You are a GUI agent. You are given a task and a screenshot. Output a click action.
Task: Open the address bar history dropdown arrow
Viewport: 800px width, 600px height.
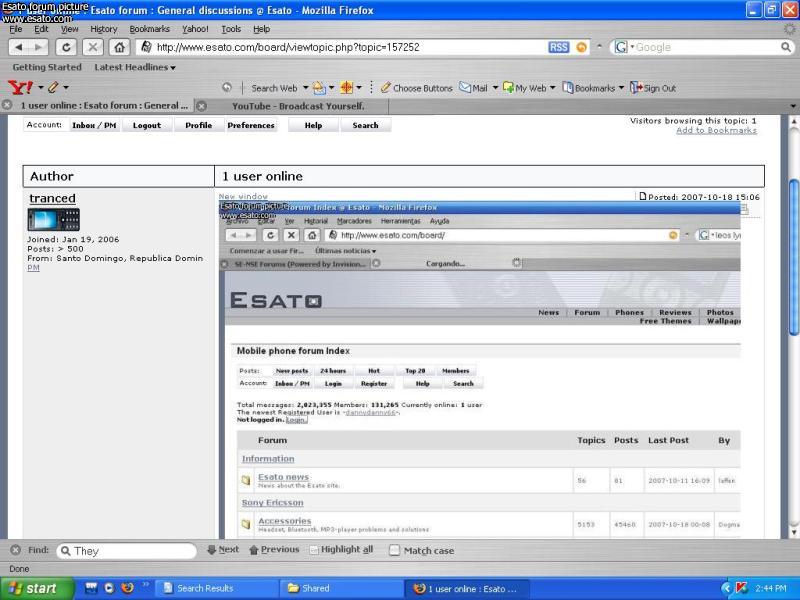pos(599,47)
